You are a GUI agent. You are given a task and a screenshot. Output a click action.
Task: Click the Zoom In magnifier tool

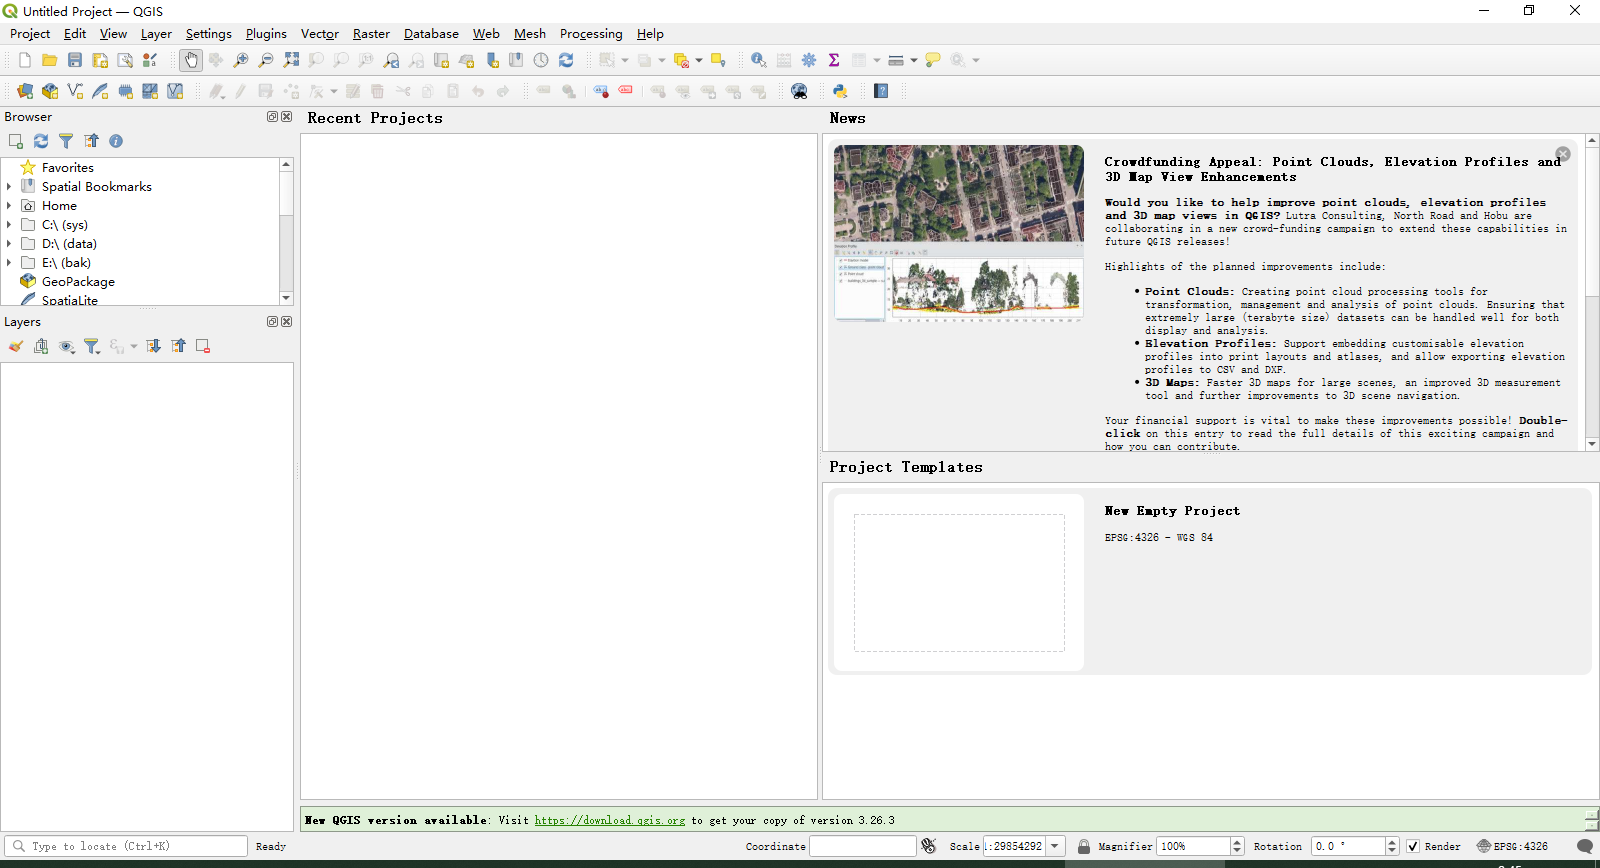point(241,61)
